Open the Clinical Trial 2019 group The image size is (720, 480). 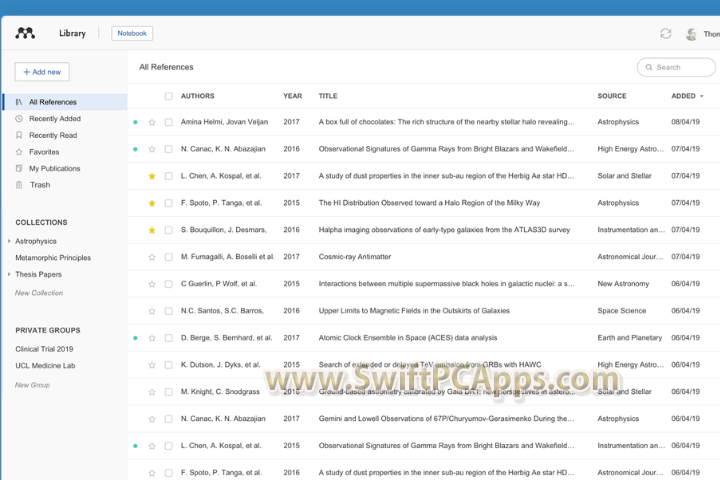pos(44,349)
